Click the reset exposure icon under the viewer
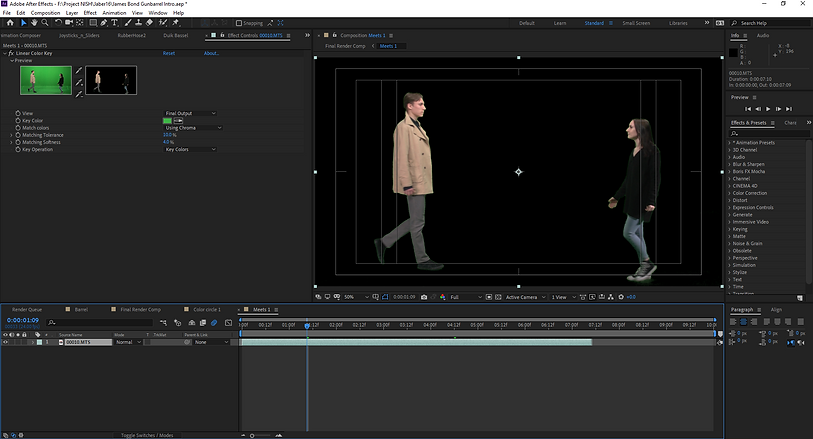This screenshot has width=813, height=439. tap(621, 297)
